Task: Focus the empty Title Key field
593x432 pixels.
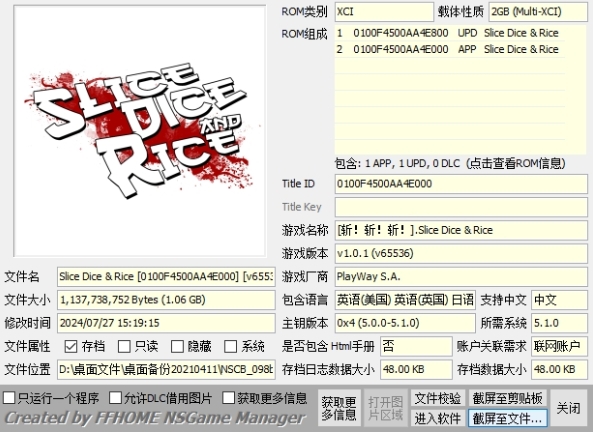Action: [x=461, y=207]
